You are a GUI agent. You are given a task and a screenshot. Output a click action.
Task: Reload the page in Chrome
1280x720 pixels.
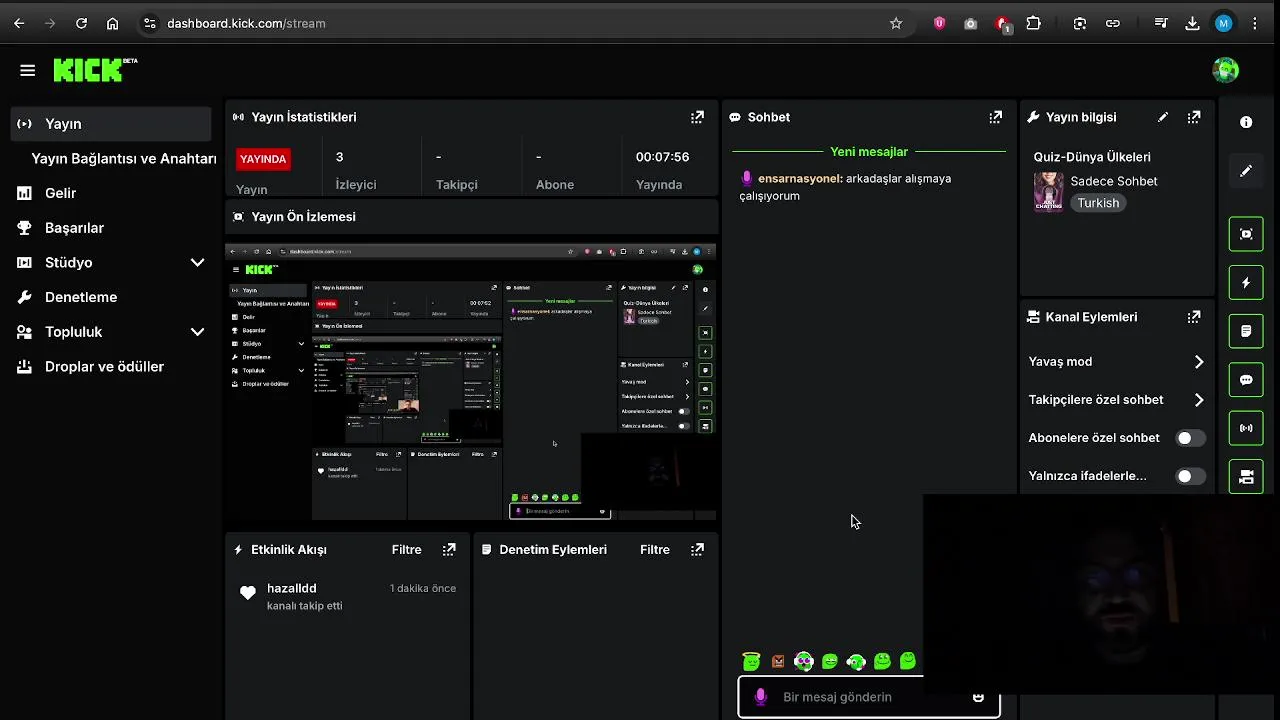pyautogui.click(x=81, y=23)
